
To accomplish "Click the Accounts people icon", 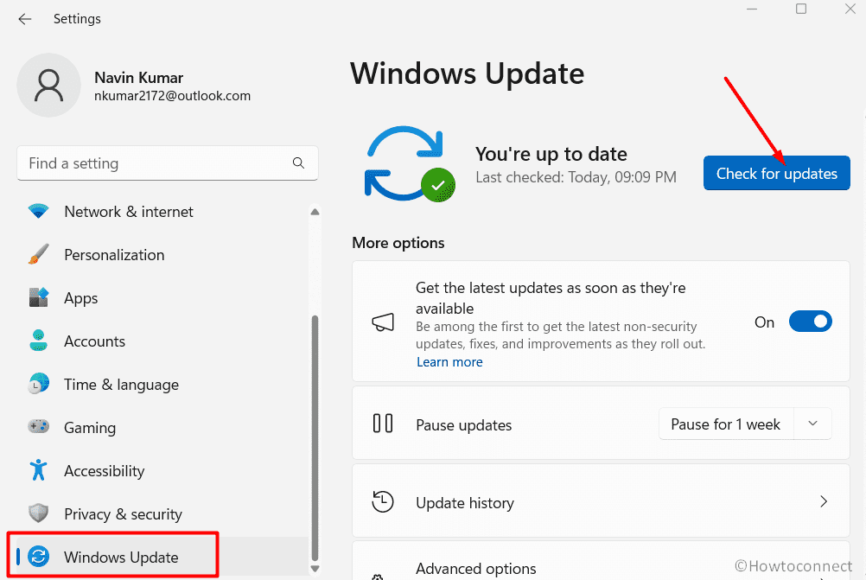I will pos(38,340).
